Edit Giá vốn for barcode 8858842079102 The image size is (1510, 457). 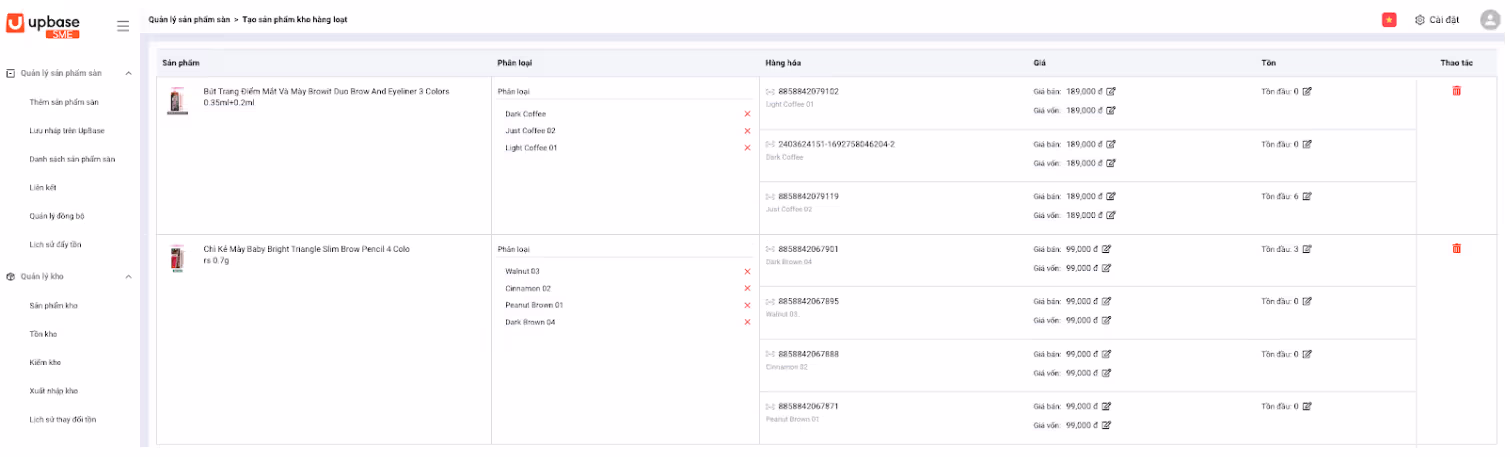pos(1111,110)
